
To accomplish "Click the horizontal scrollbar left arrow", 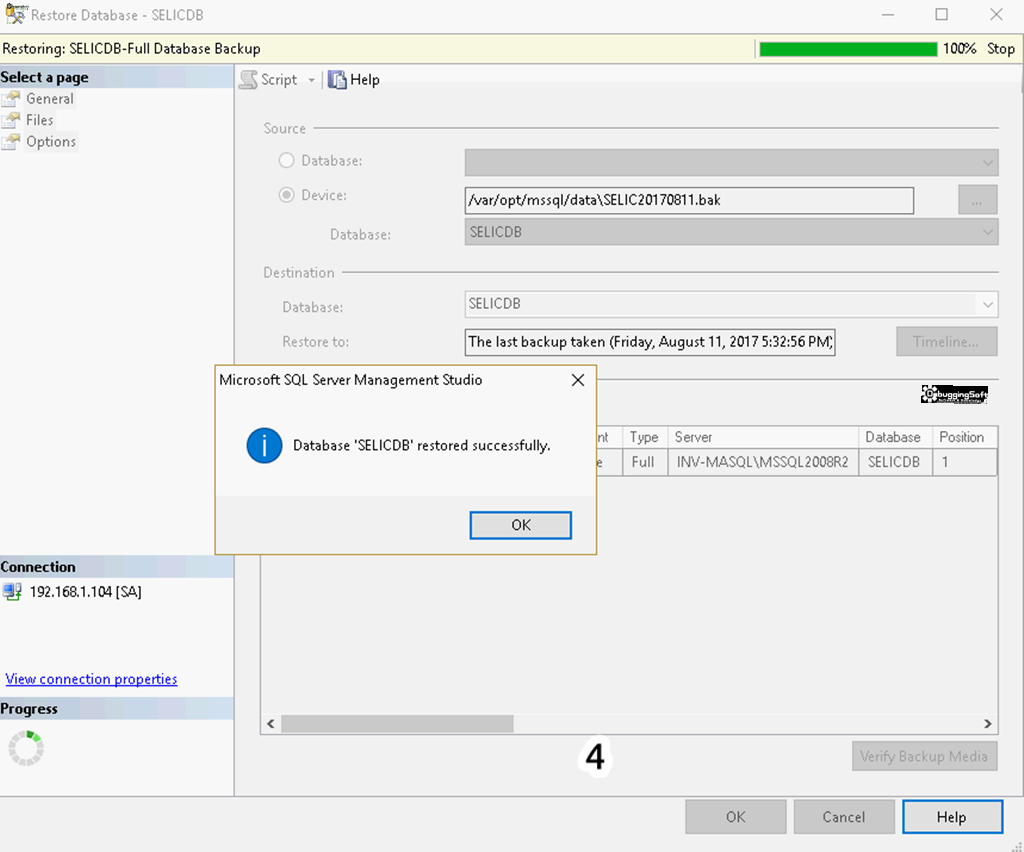I will pyautogui.click(x=271, y=723).
